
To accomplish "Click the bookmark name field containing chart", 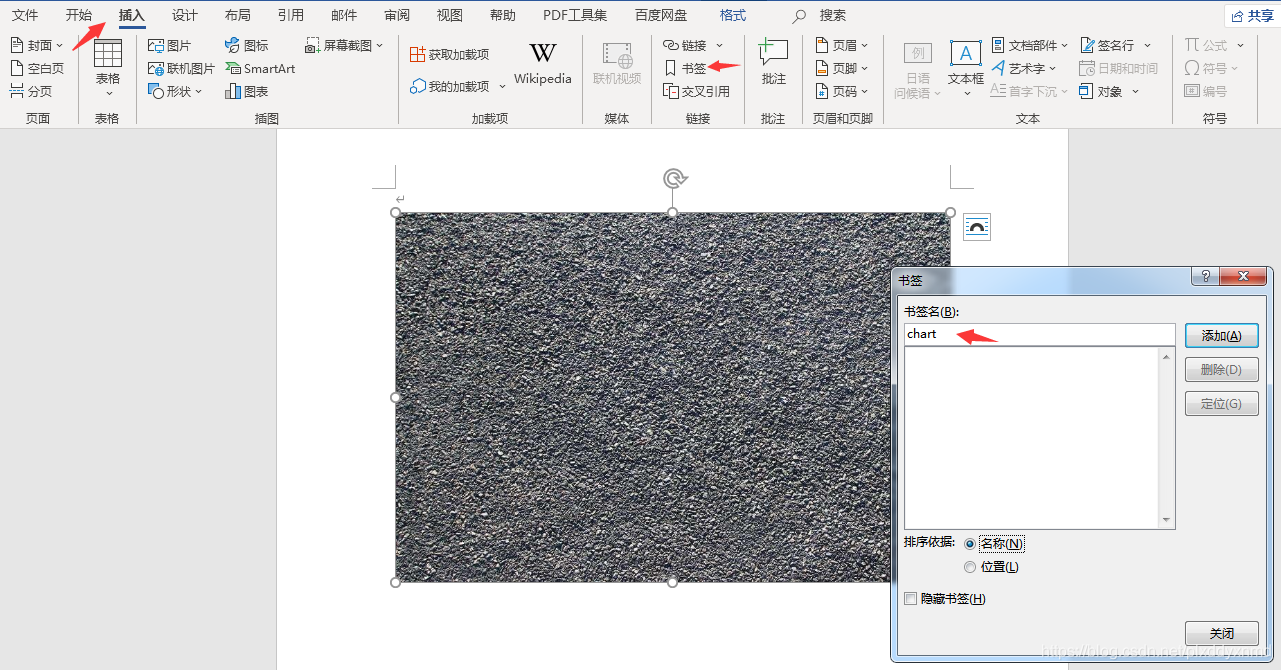I will click(x=1039, y=334).
